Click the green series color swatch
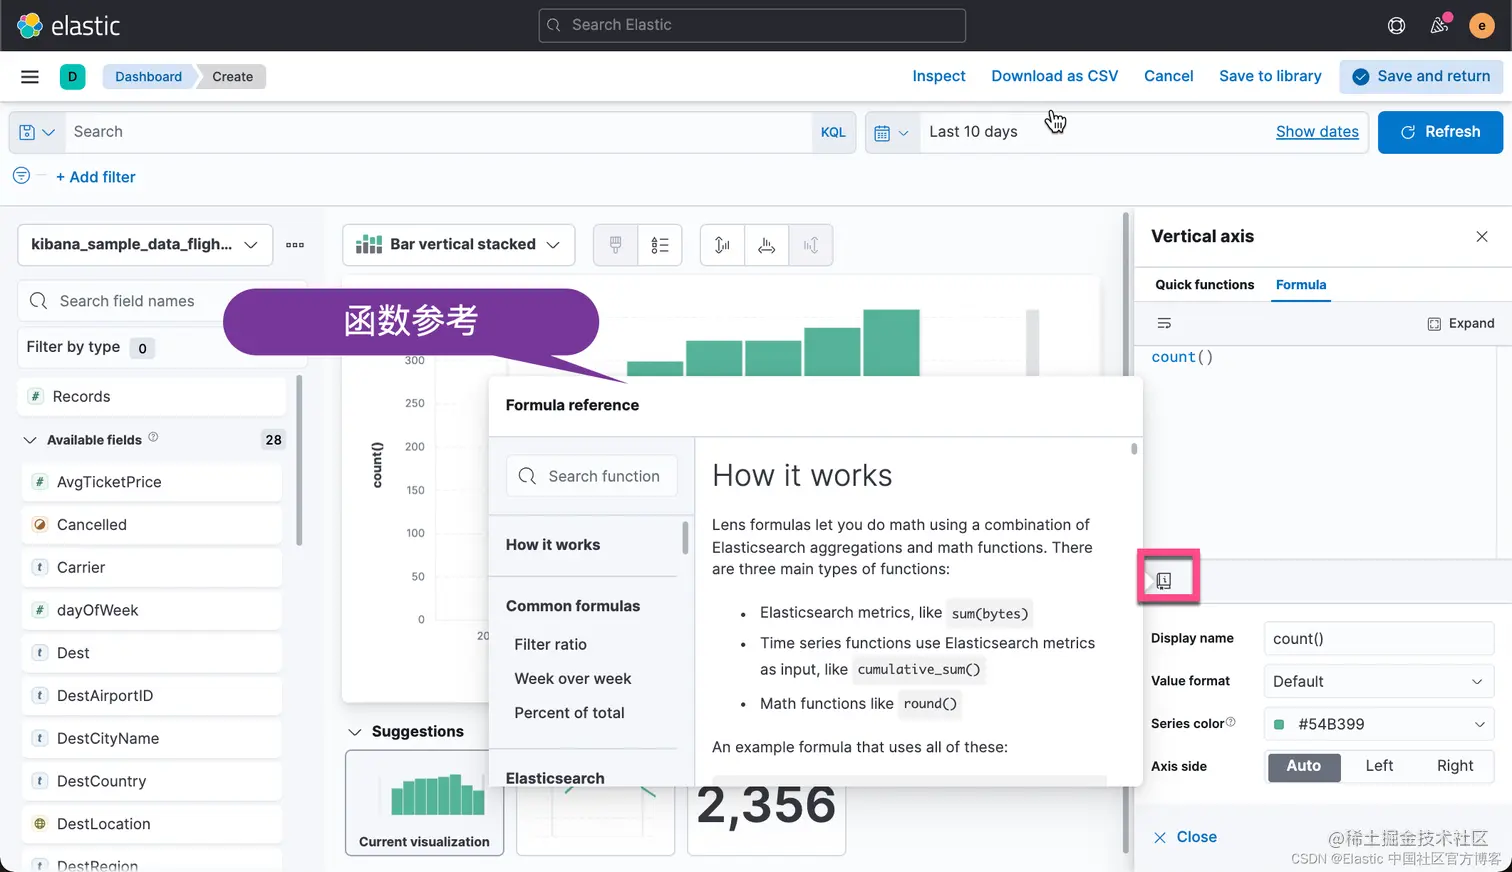Screen dimensions: 1512x872 coord(1278,724)
